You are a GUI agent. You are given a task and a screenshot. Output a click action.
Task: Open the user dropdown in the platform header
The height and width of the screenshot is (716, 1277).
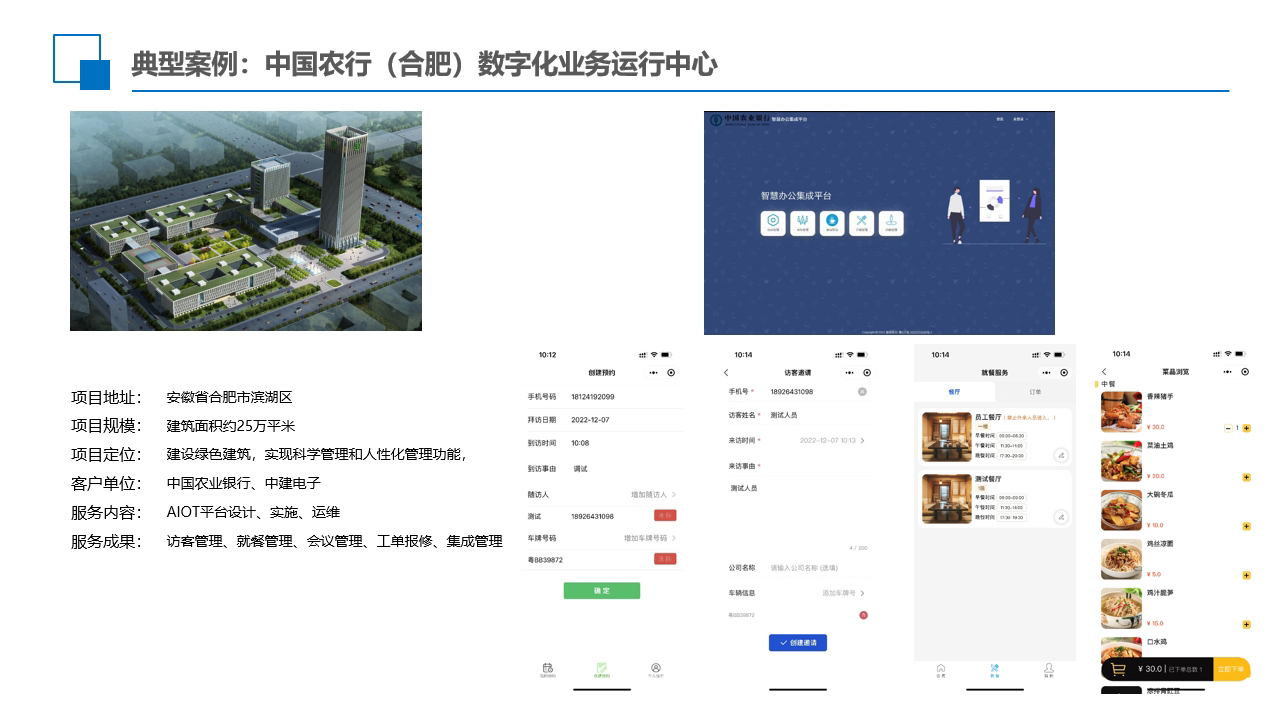(1019, 119)
